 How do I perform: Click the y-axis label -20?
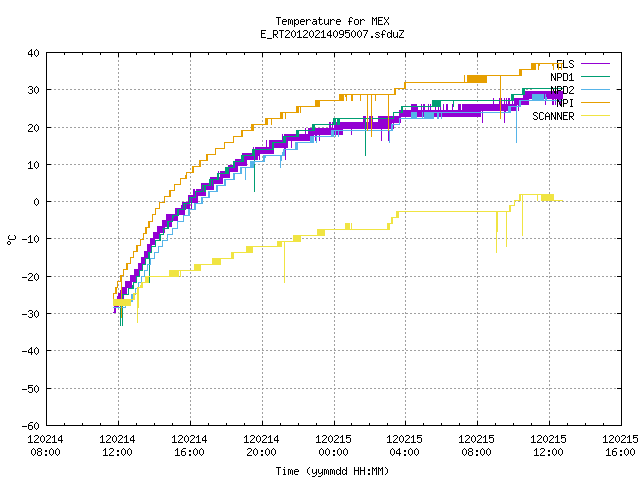(x=31, y=277)
